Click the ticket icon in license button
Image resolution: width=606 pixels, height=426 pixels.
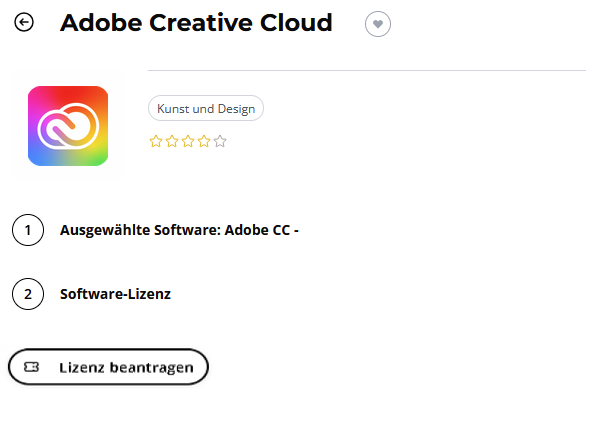point(31,367)
